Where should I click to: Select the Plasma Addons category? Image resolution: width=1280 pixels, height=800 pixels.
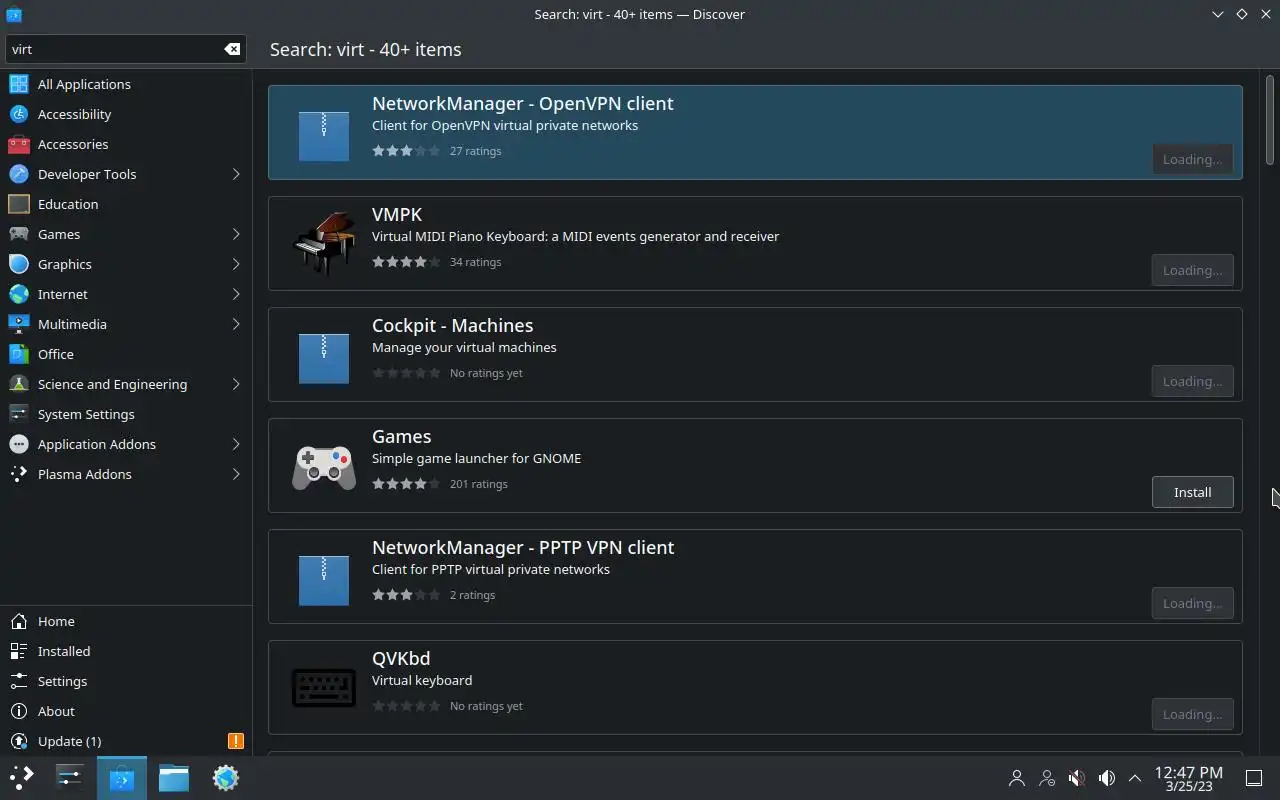pyautogui.click(x=126, y=474)
